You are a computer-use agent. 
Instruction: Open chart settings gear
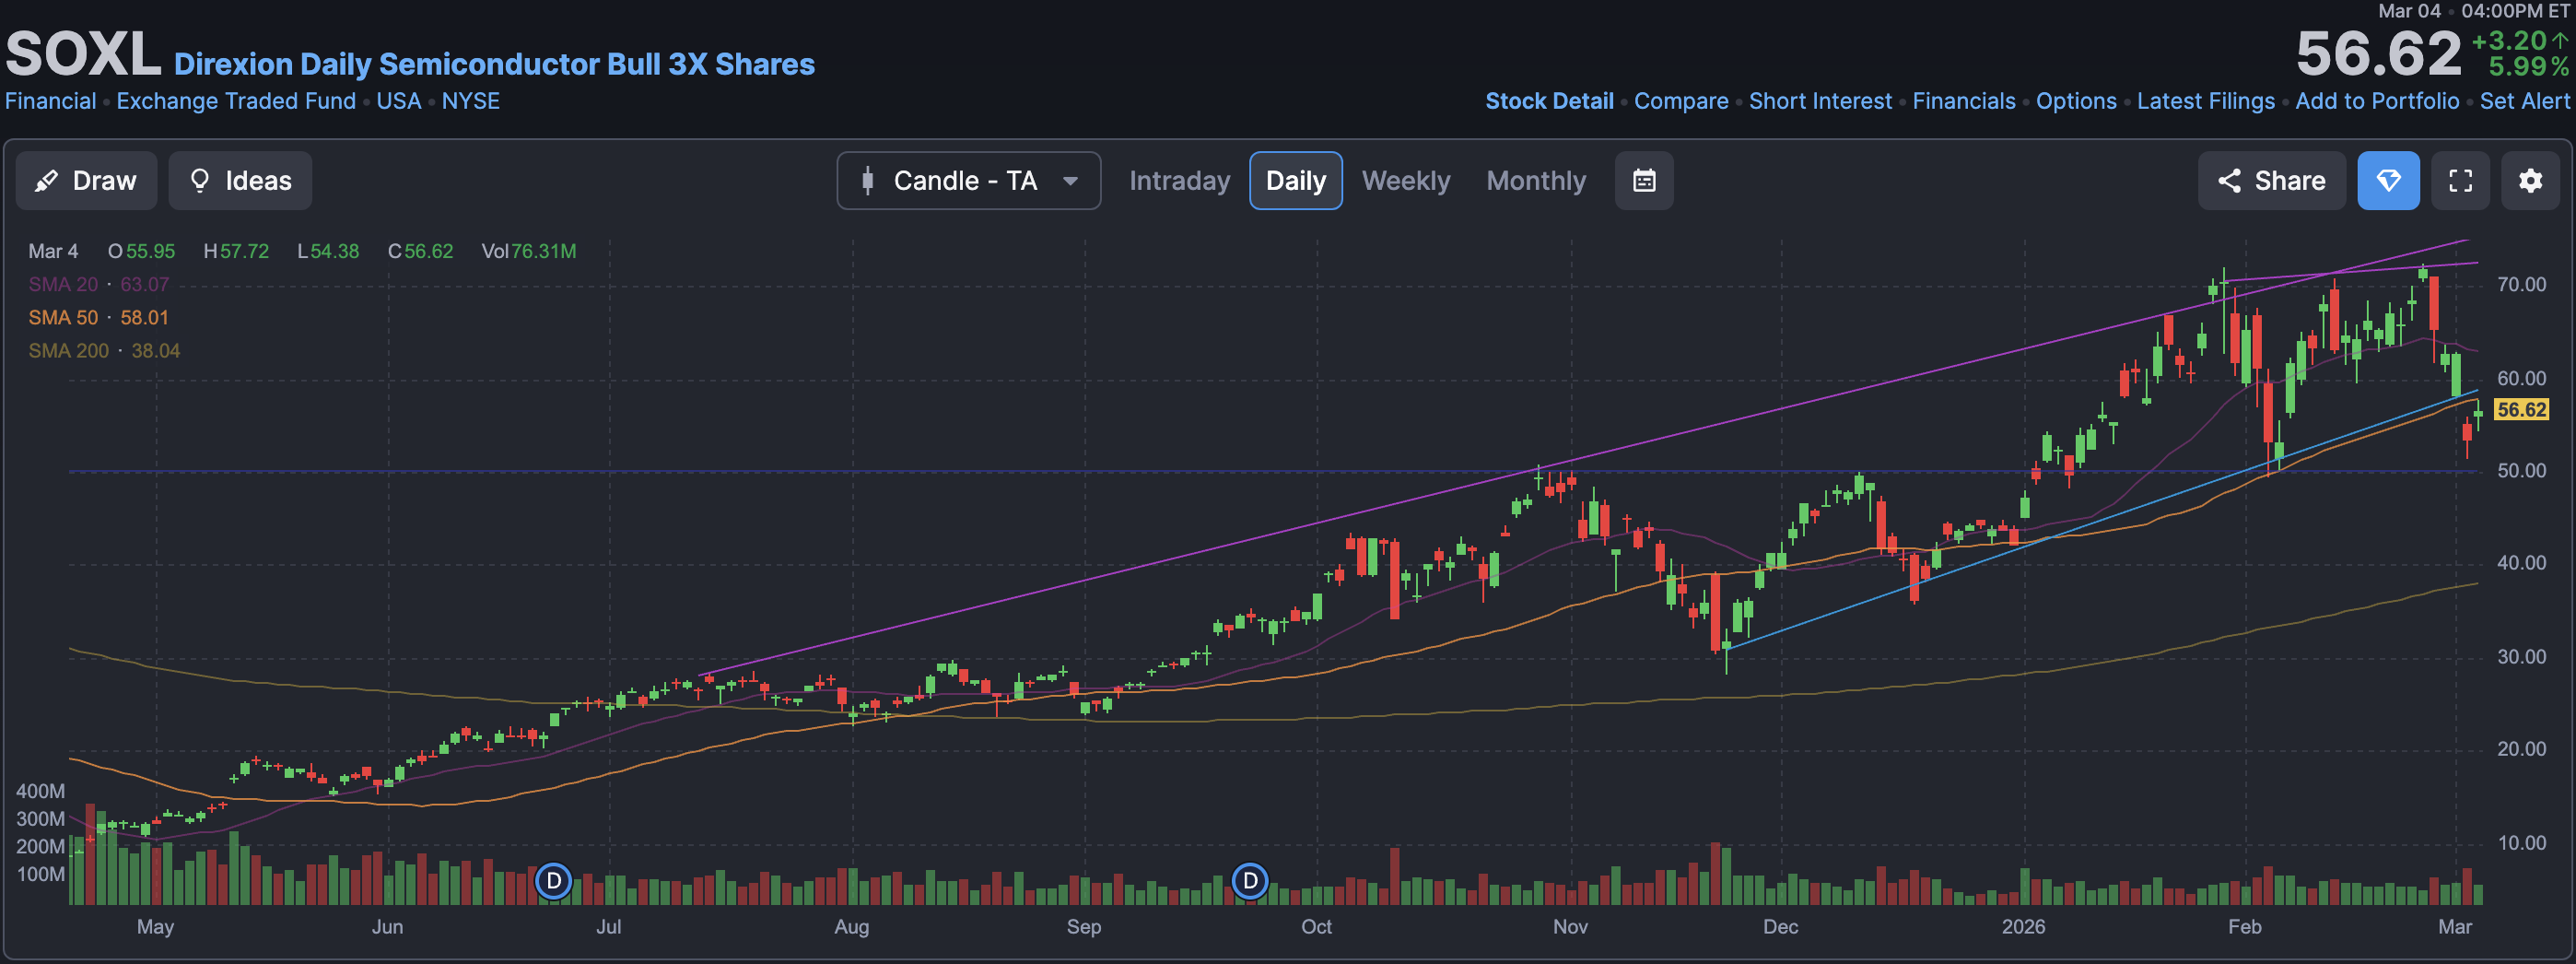pos(2530,181)
